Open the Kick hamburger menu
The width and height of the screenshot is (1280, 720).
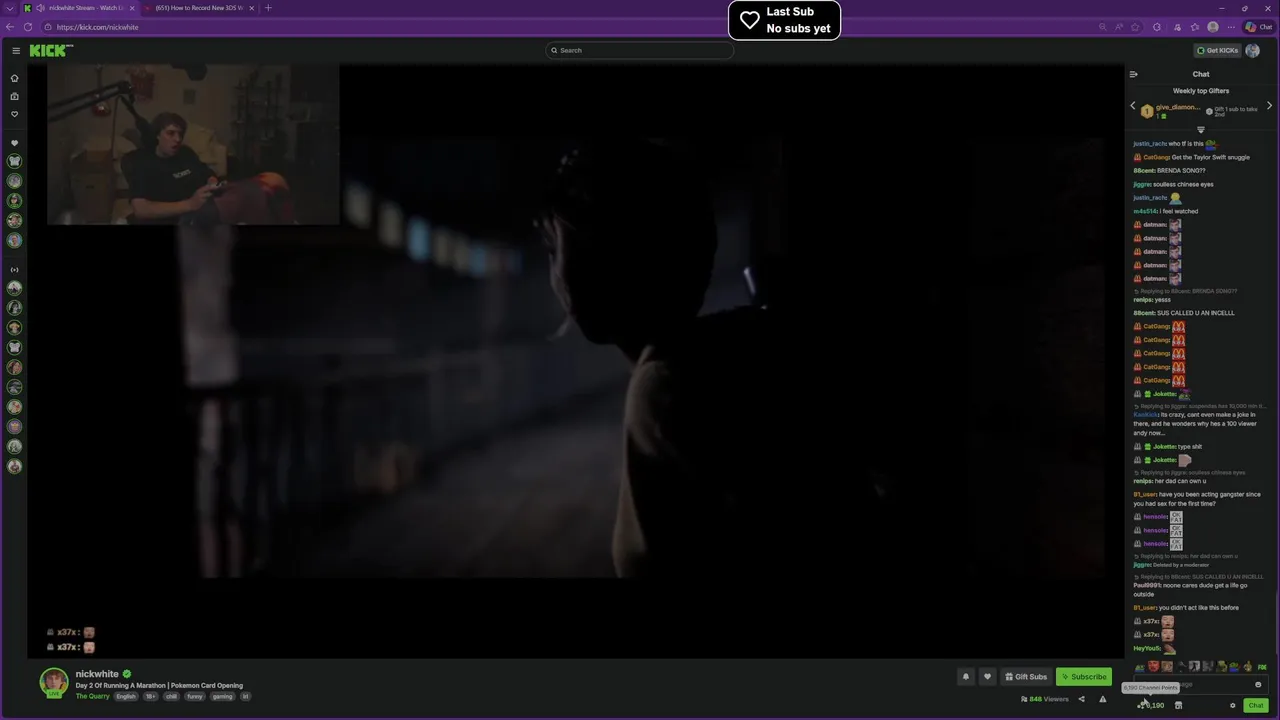pyautogui.click(x=16, y=50)
